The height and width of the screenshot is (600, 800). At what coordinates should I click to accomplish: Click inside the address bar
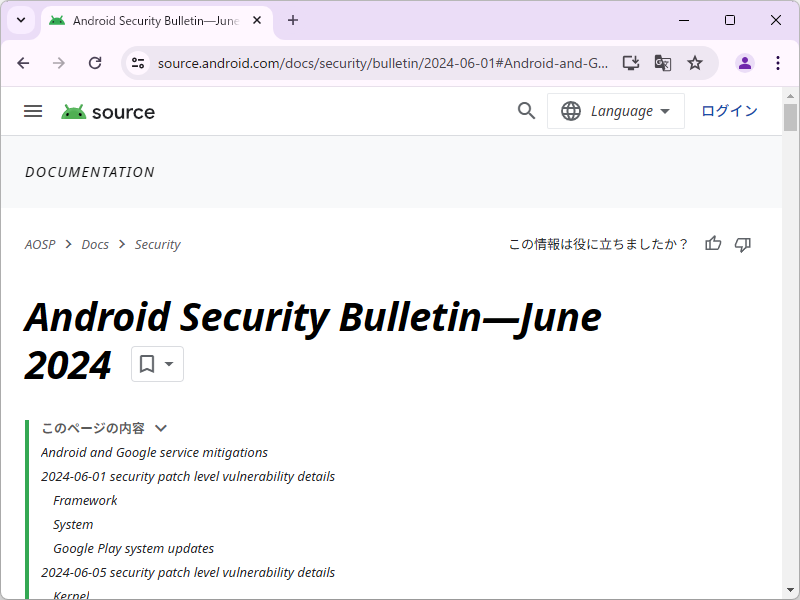pyautogui.click(x=380, y=62)
